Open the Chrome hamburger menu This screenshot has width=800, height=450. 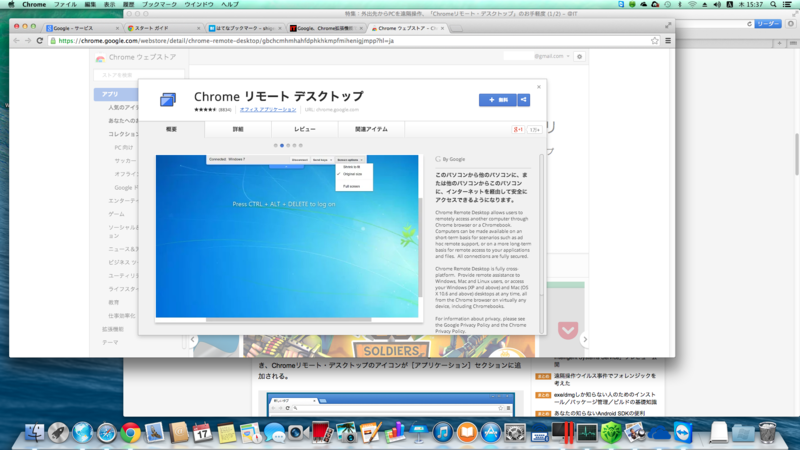(668, 41)
